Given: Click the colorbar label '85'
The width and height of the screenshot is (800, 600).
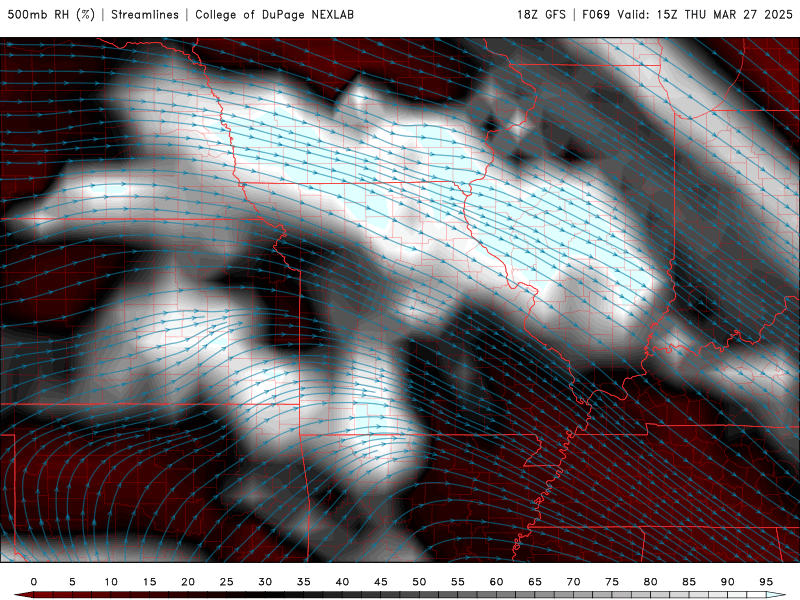Looking at the screenshot, I should click(x=689, y=582).
